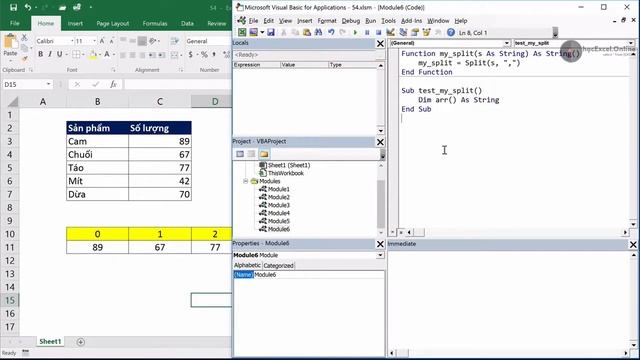Apply percent style in Excel ribbon
The height and width of the screenshot is (360, 640).
204,54
